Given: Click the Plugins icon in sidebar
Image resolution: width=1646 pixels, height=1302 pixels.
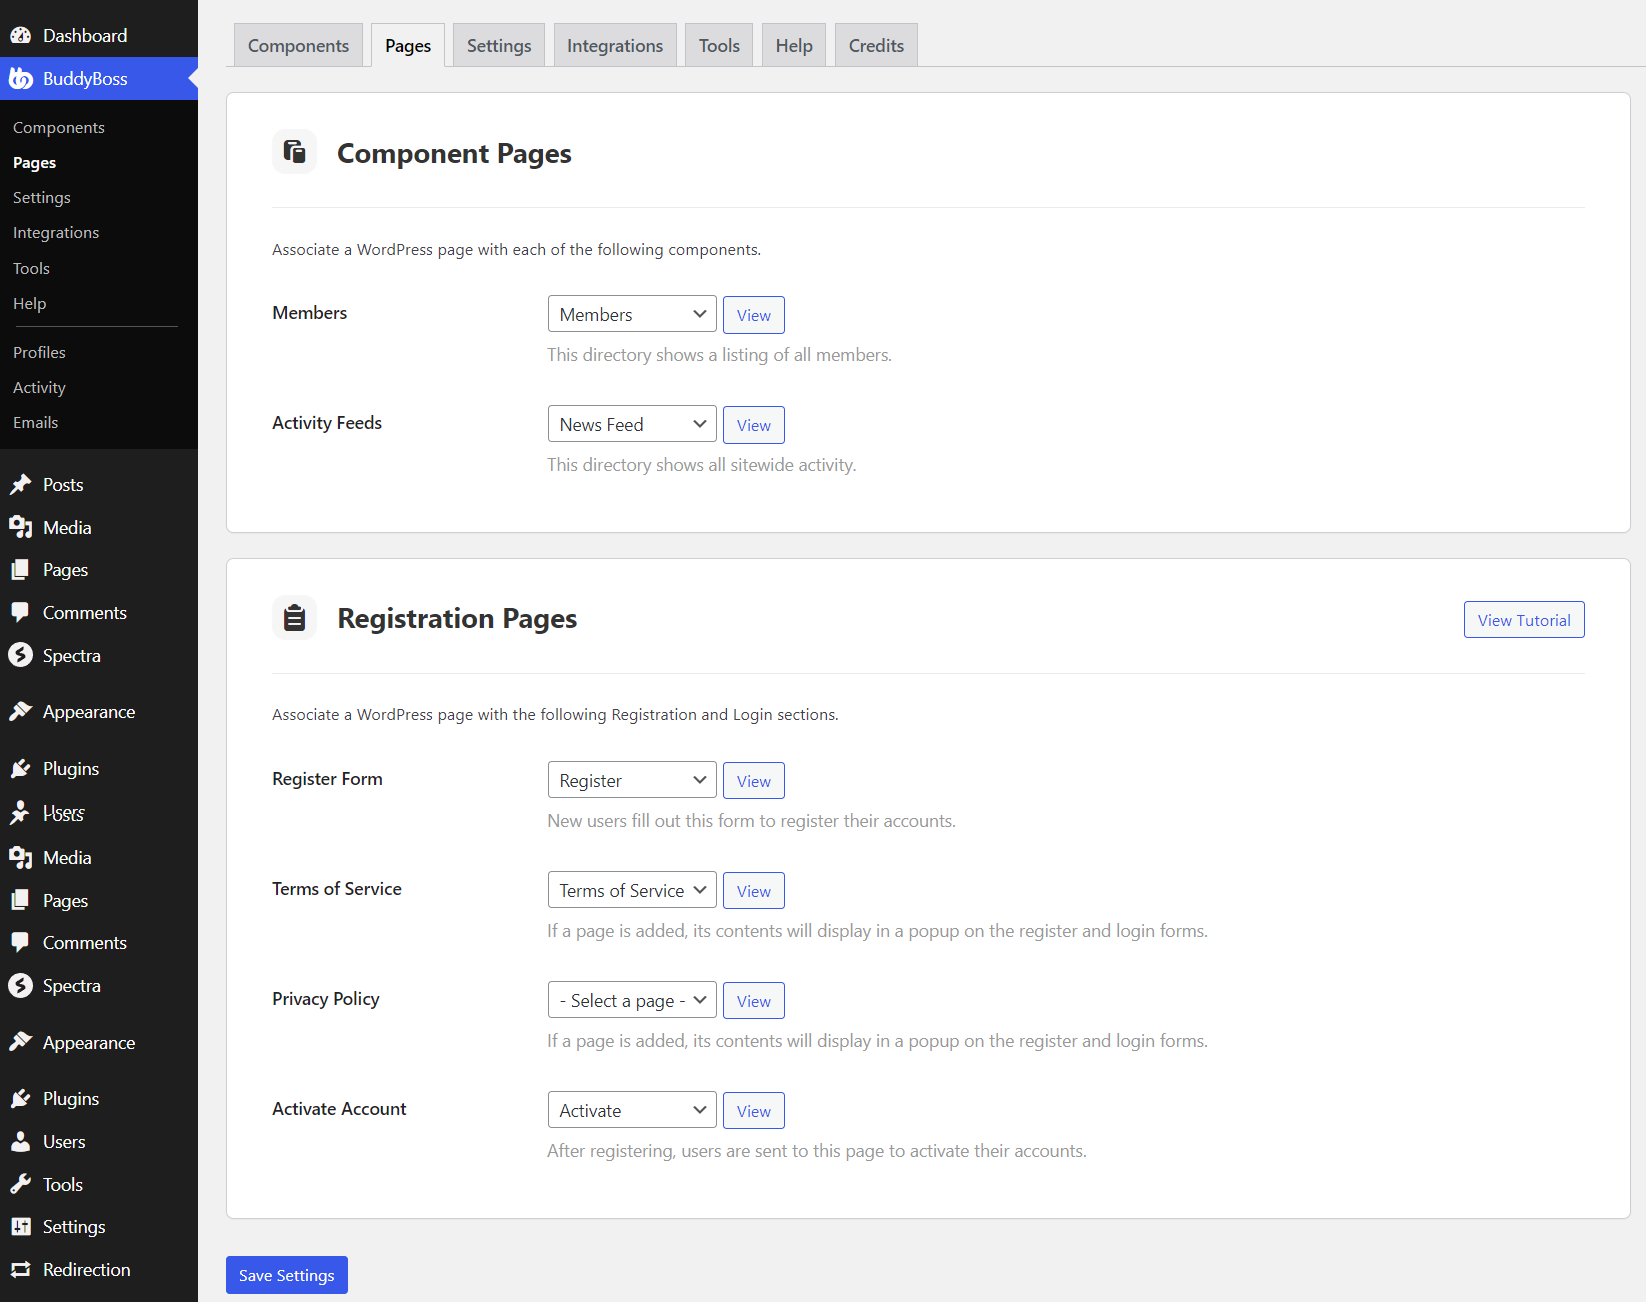Looking at the screenshot, I should pos(21,768).
